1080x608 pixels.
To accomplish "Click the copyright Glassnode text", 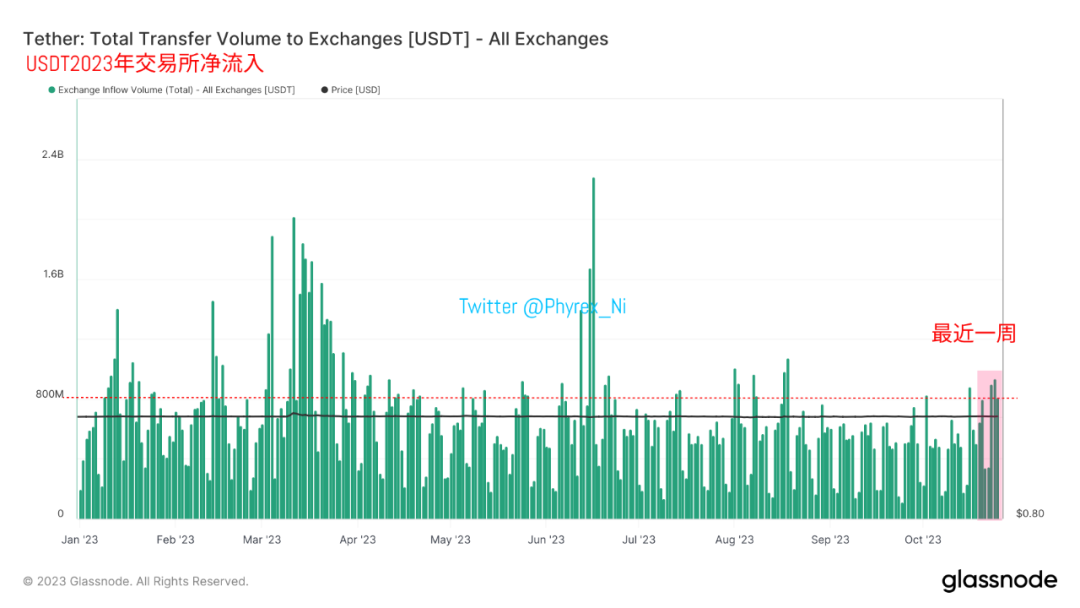I will pos(136,581).
